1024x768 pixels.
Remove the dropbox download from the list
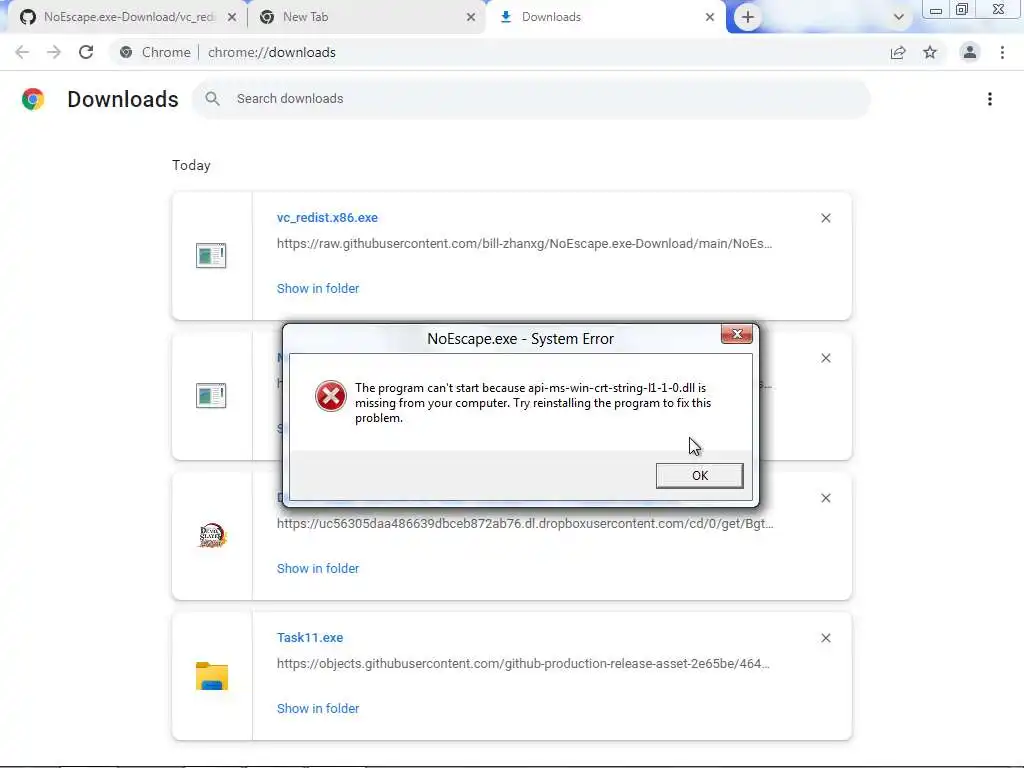[x=825, y=498]
